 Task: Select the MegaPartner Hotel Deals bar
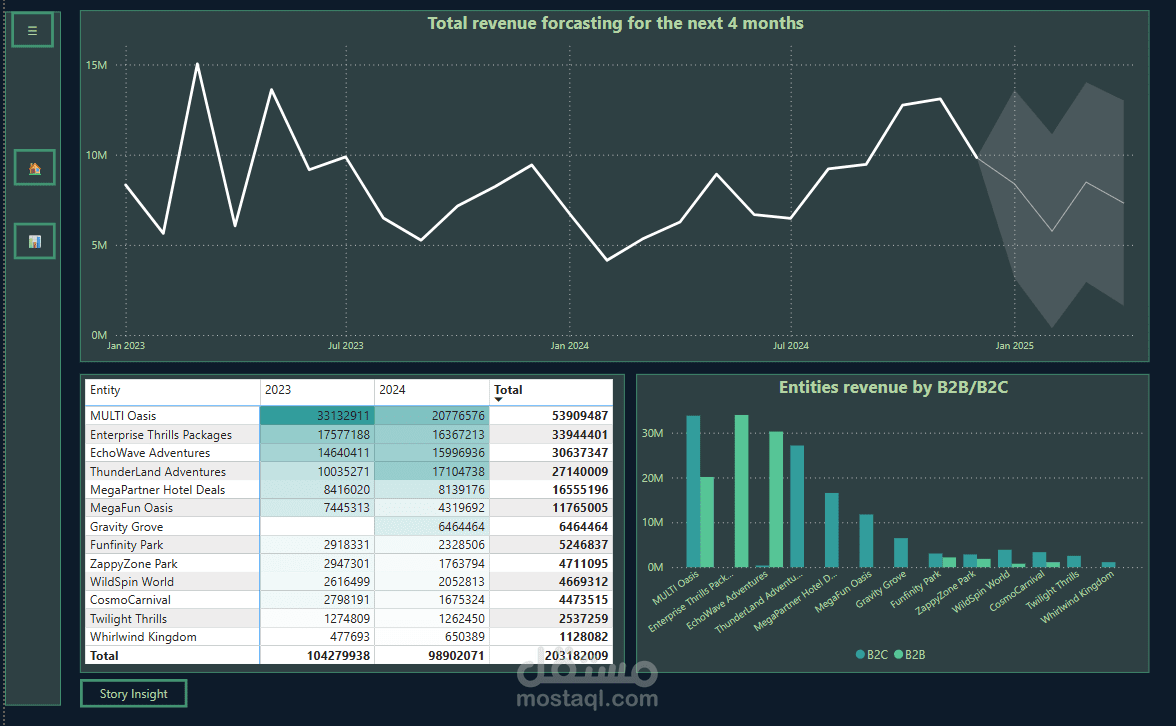(832, 530)
